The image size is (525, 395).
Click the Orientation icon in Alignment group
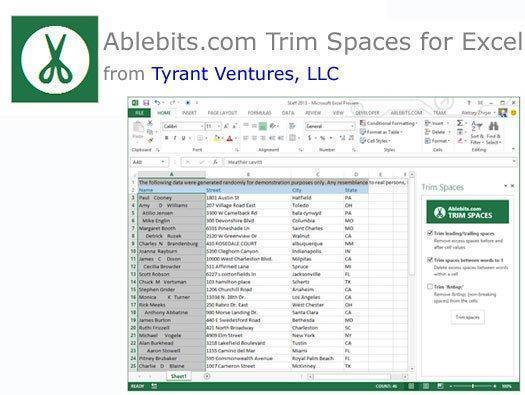coord(273,126)
